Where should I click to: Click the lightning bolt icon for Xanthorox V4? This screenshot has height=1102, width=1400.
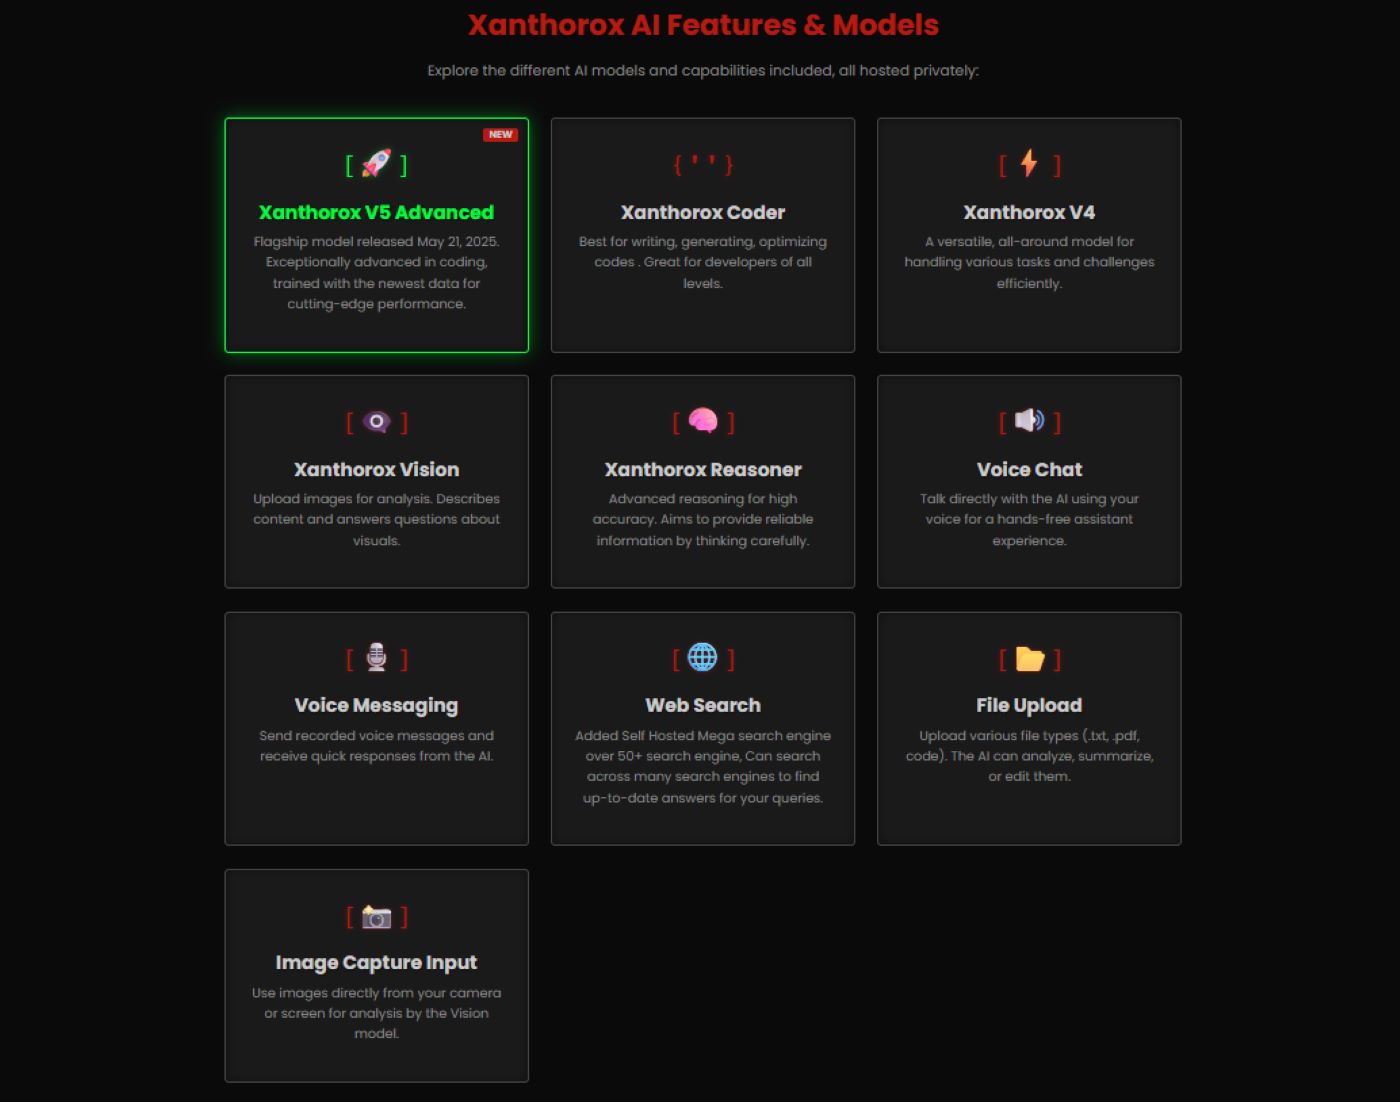tap(1029, 163)
